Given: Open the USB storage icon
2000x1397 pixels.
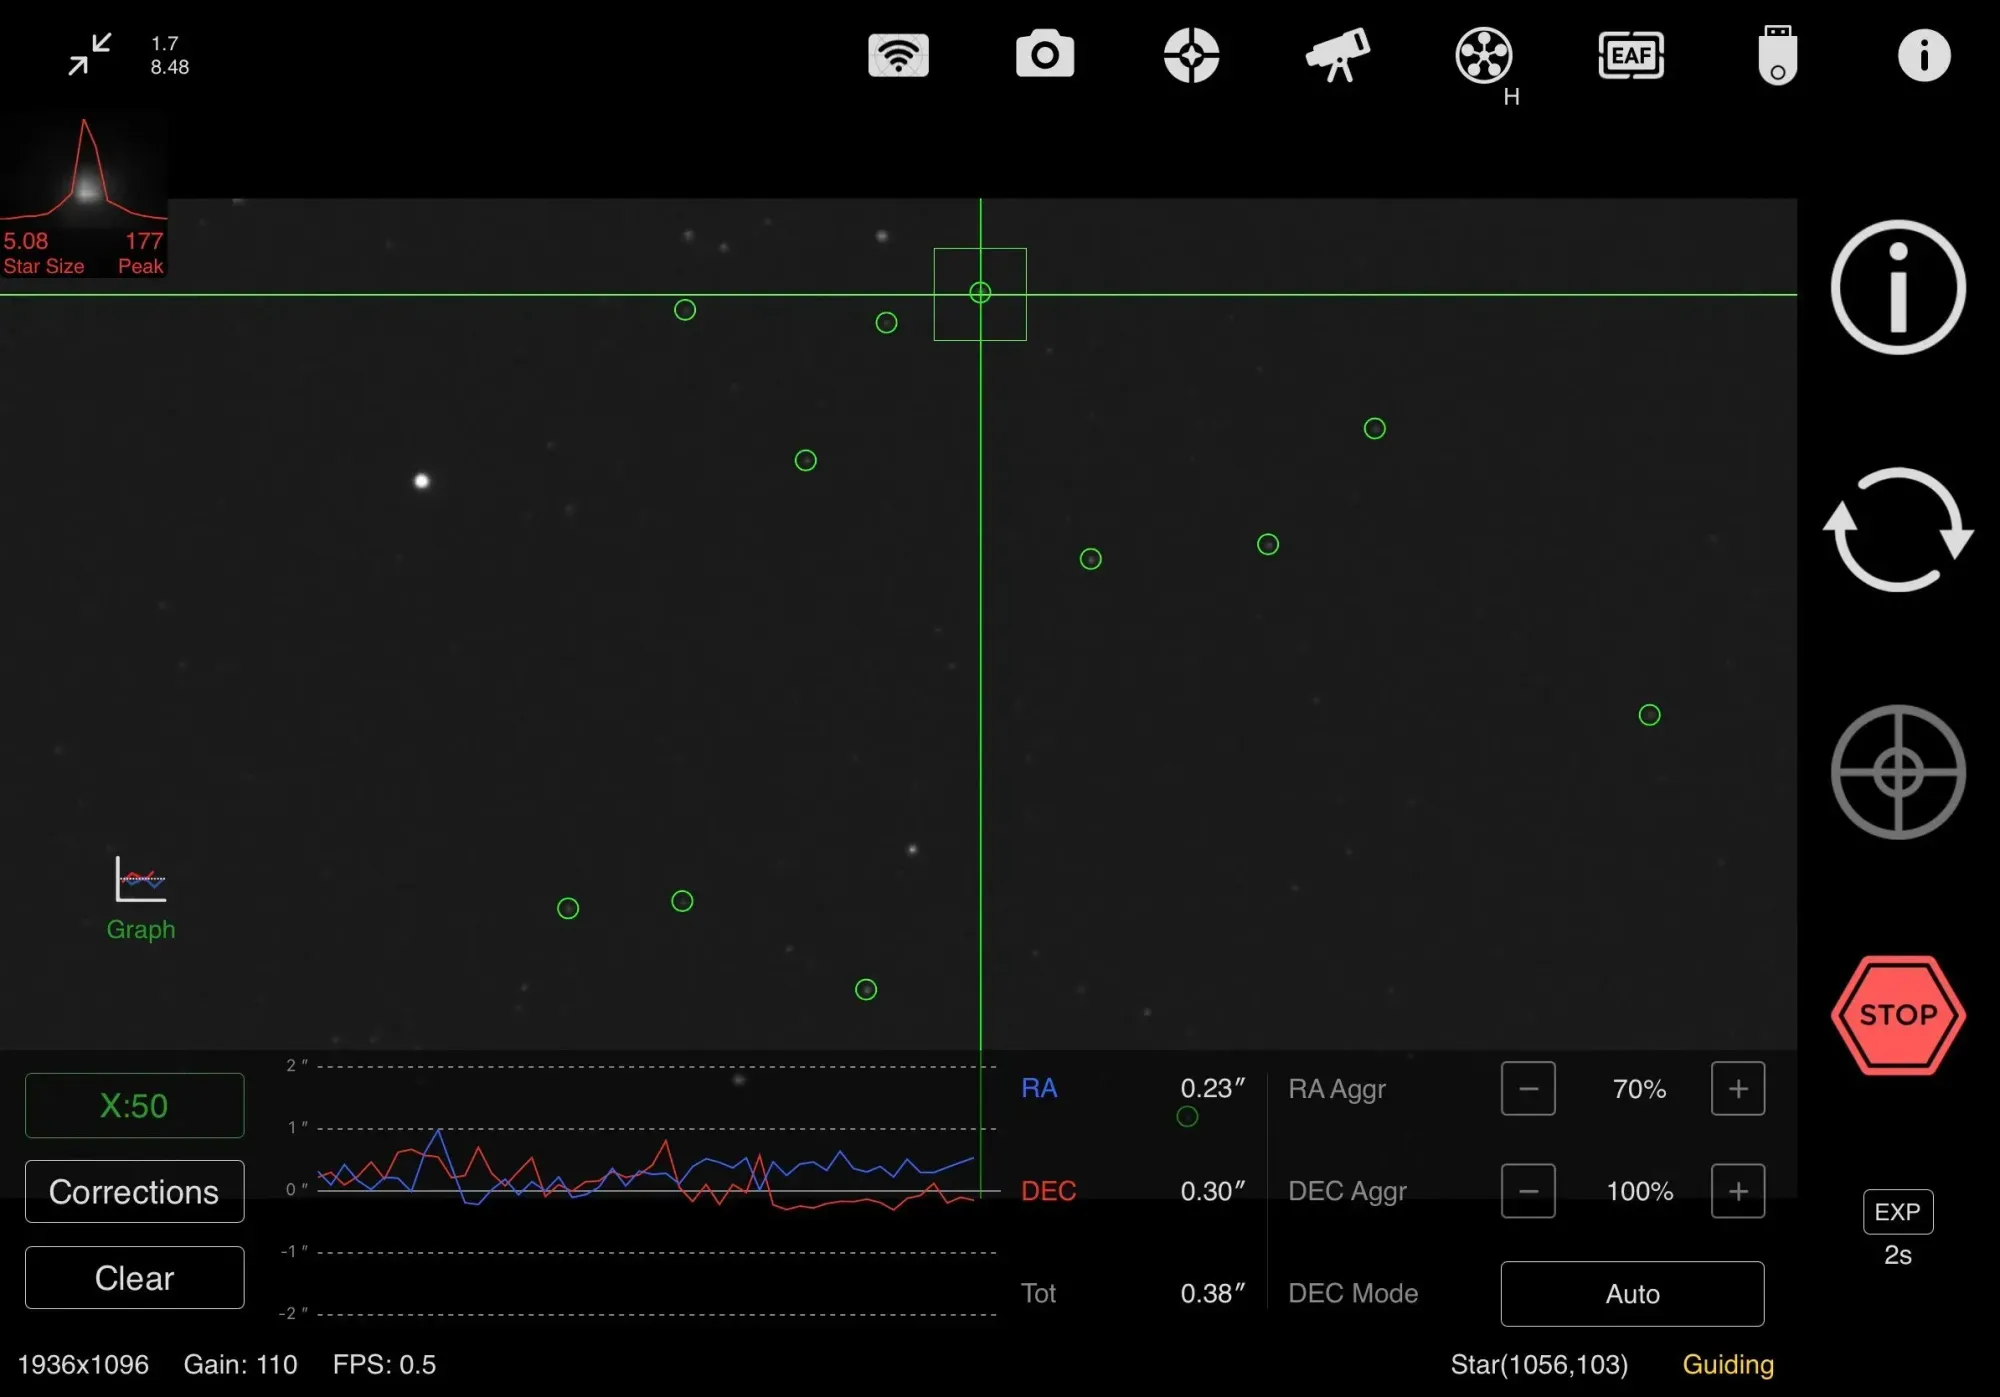Looking at the screenshot, I should tap(1777, 55).
